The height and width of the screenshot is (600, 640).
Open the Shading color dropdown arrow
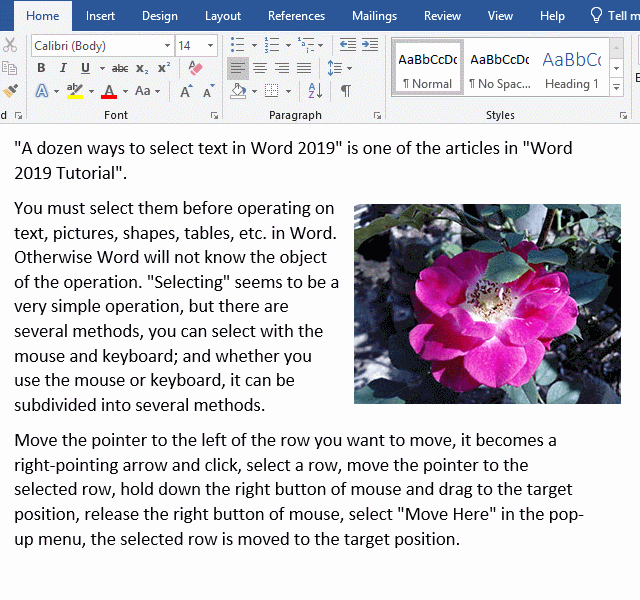254,91
